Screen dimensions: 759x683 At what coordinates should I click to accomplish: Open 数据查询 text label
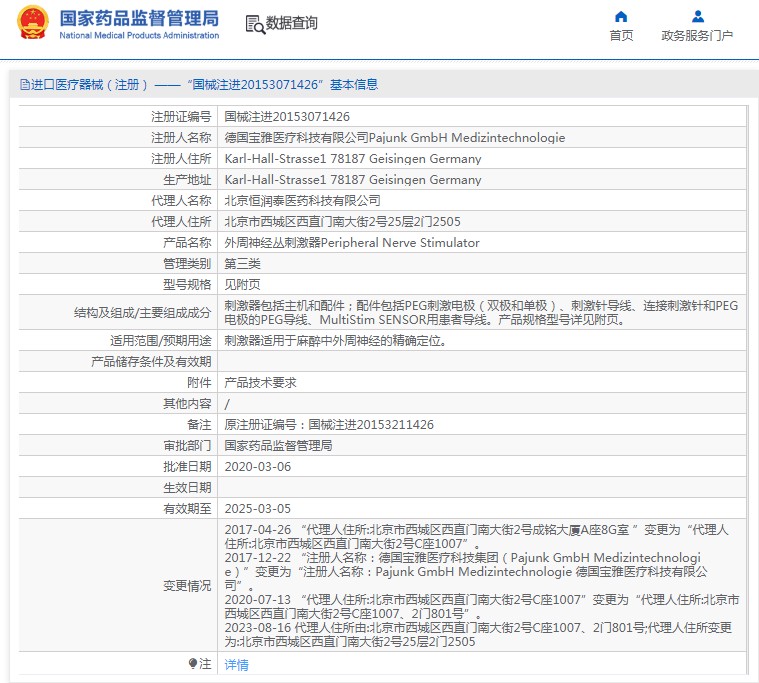[x=291, y=23]
